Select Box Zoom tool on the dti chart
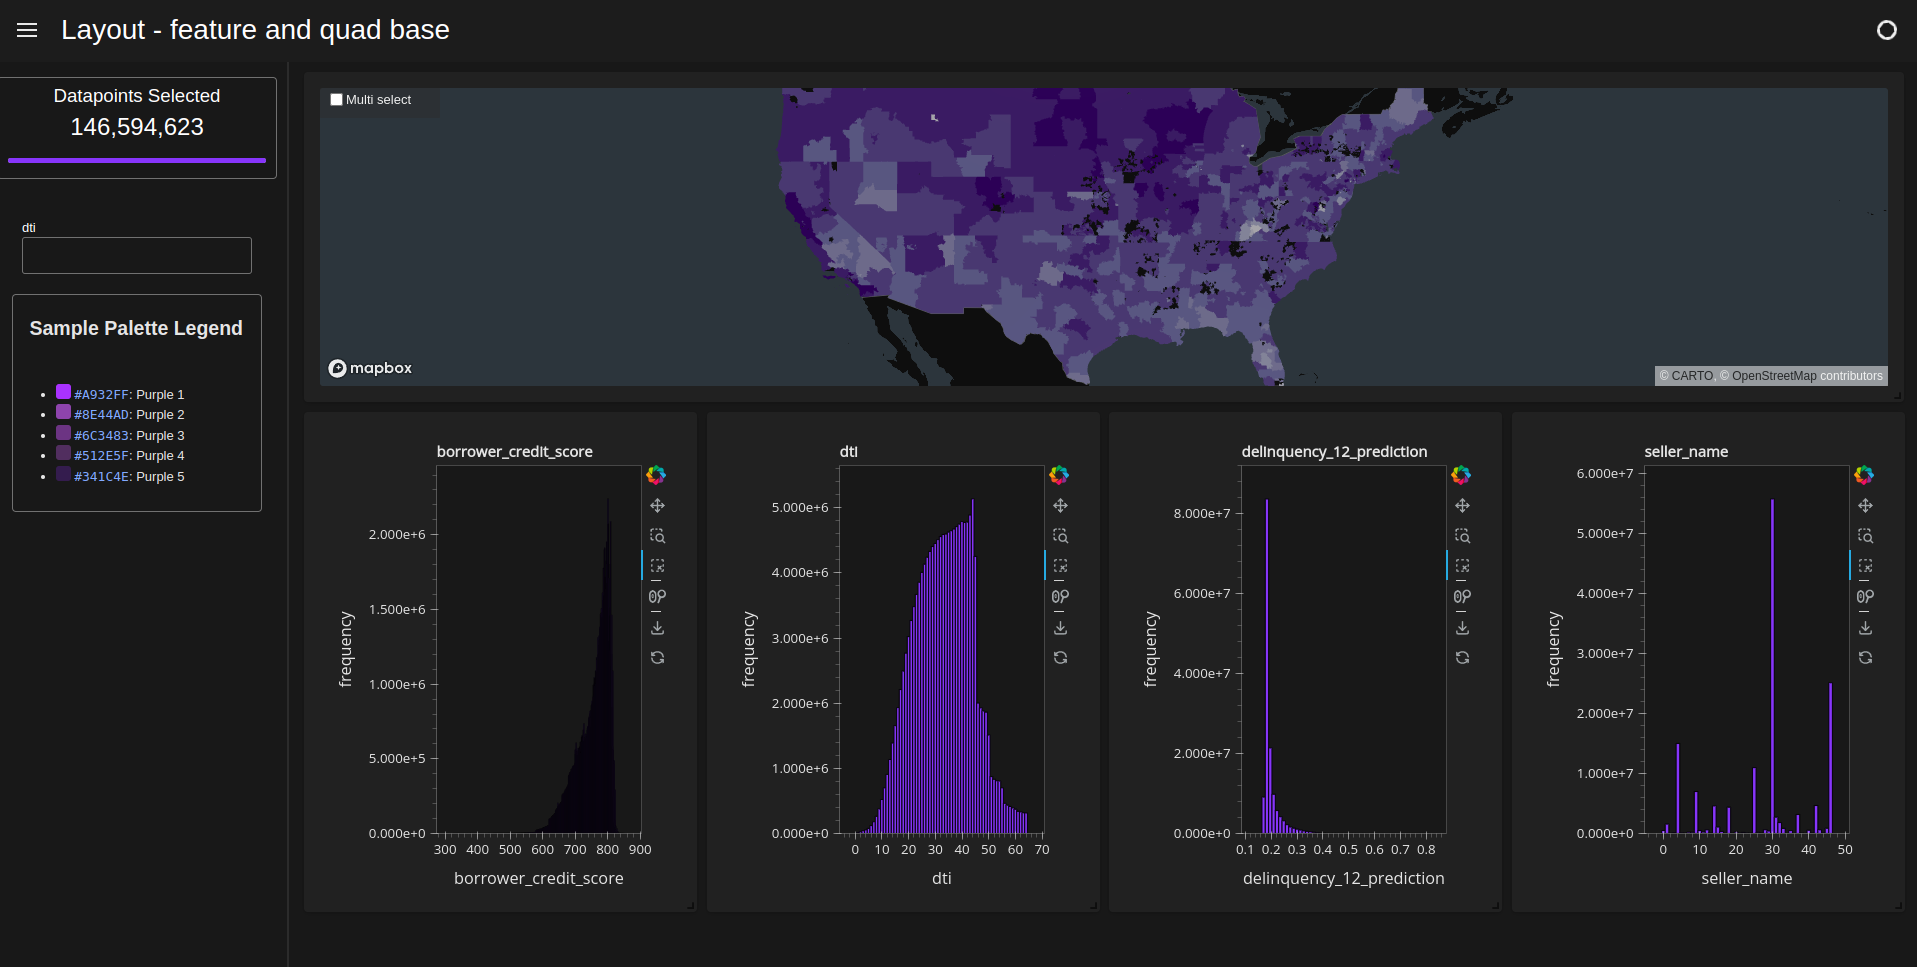 pyautogui.click(x=1060, y=536)
